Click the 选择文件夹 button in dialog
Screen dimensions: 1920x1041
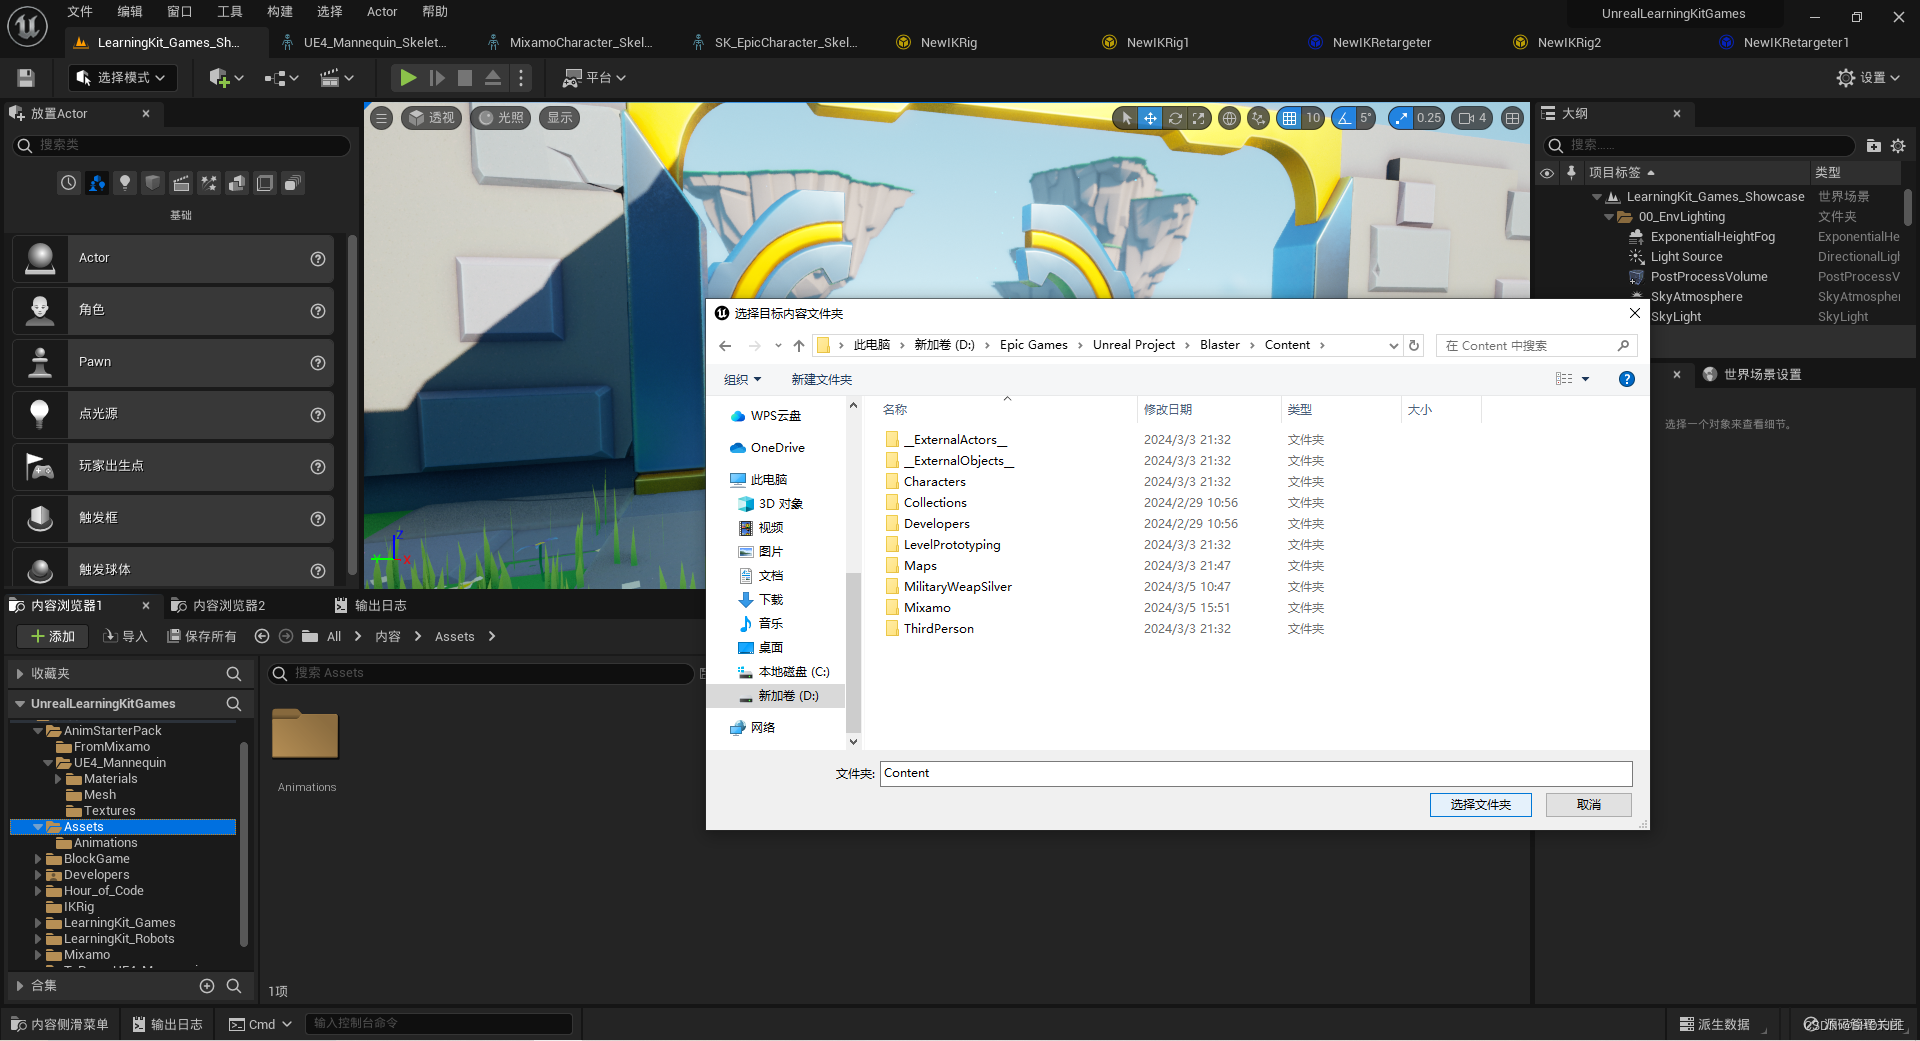[x=1481, y=805]
